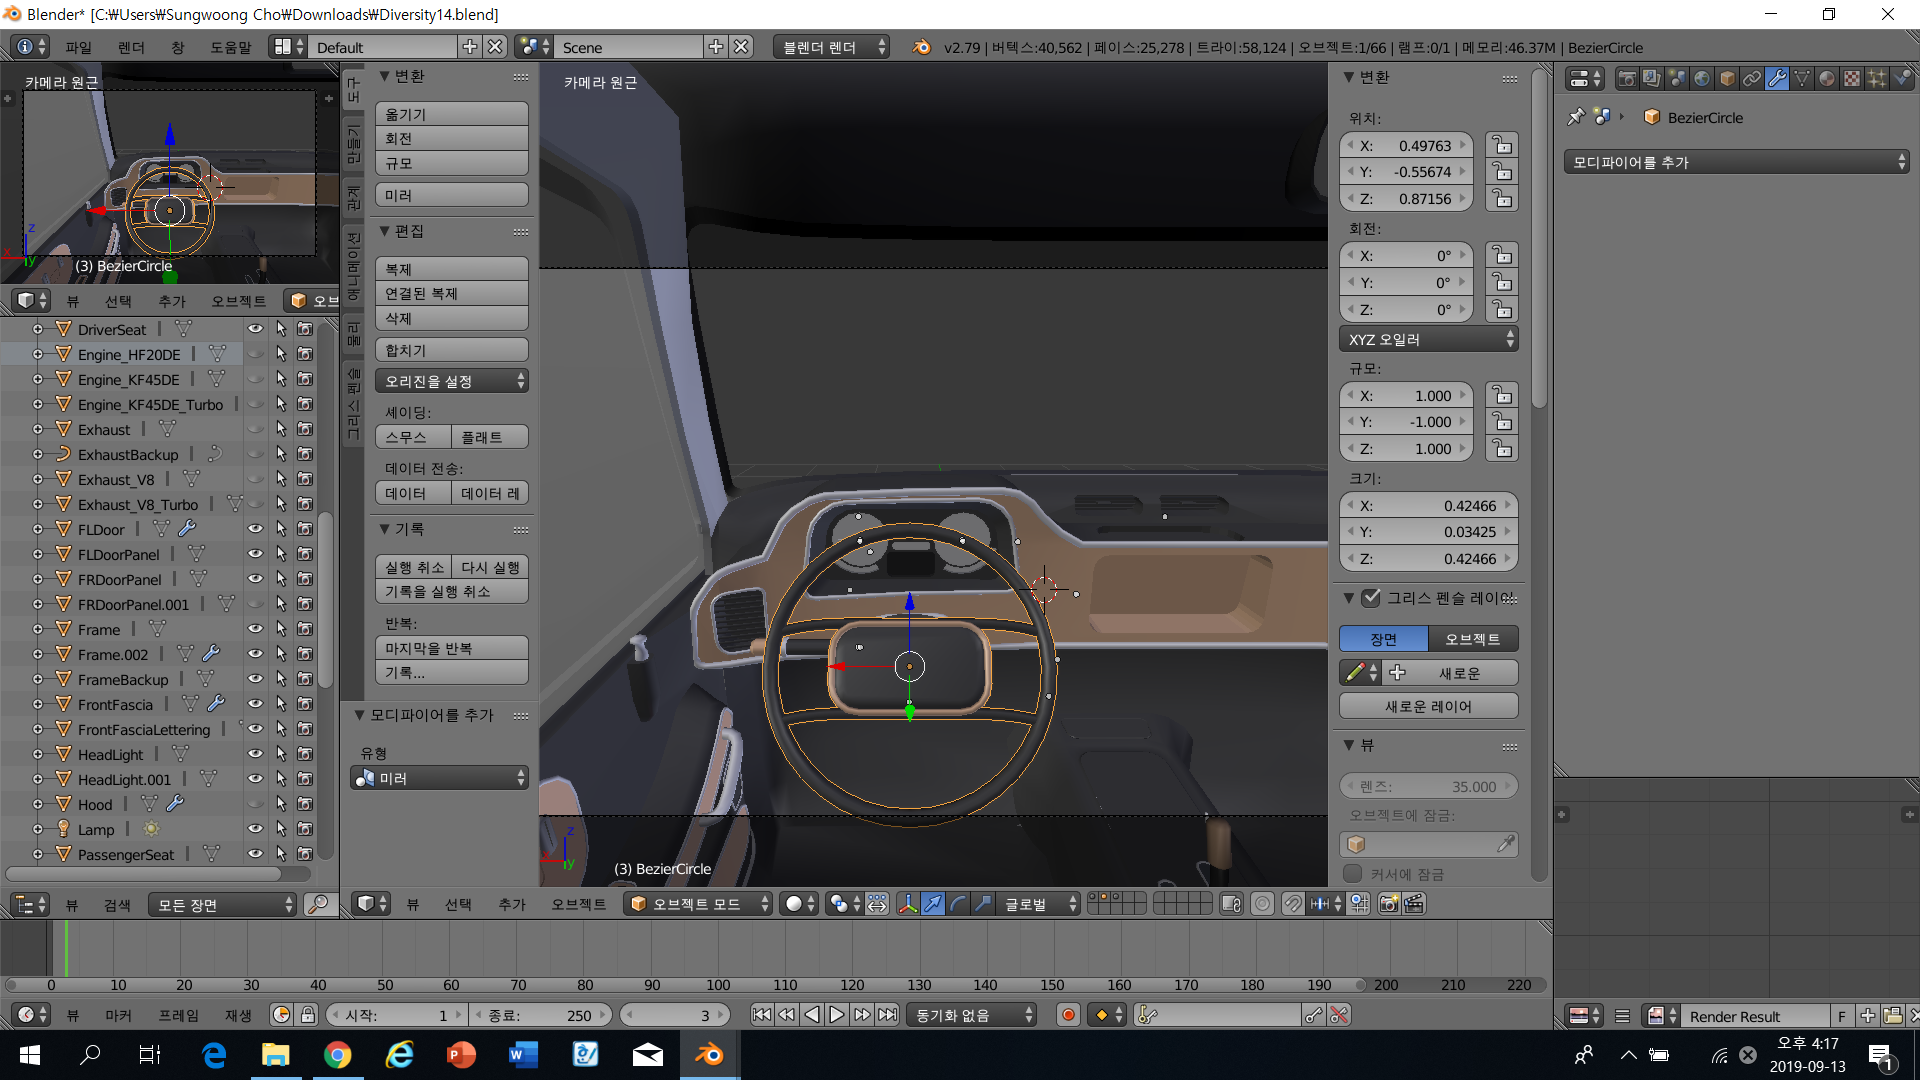Toggle lock for scale Z value
This screenshot has height=1080, width=1920.
coord(1501,449)
